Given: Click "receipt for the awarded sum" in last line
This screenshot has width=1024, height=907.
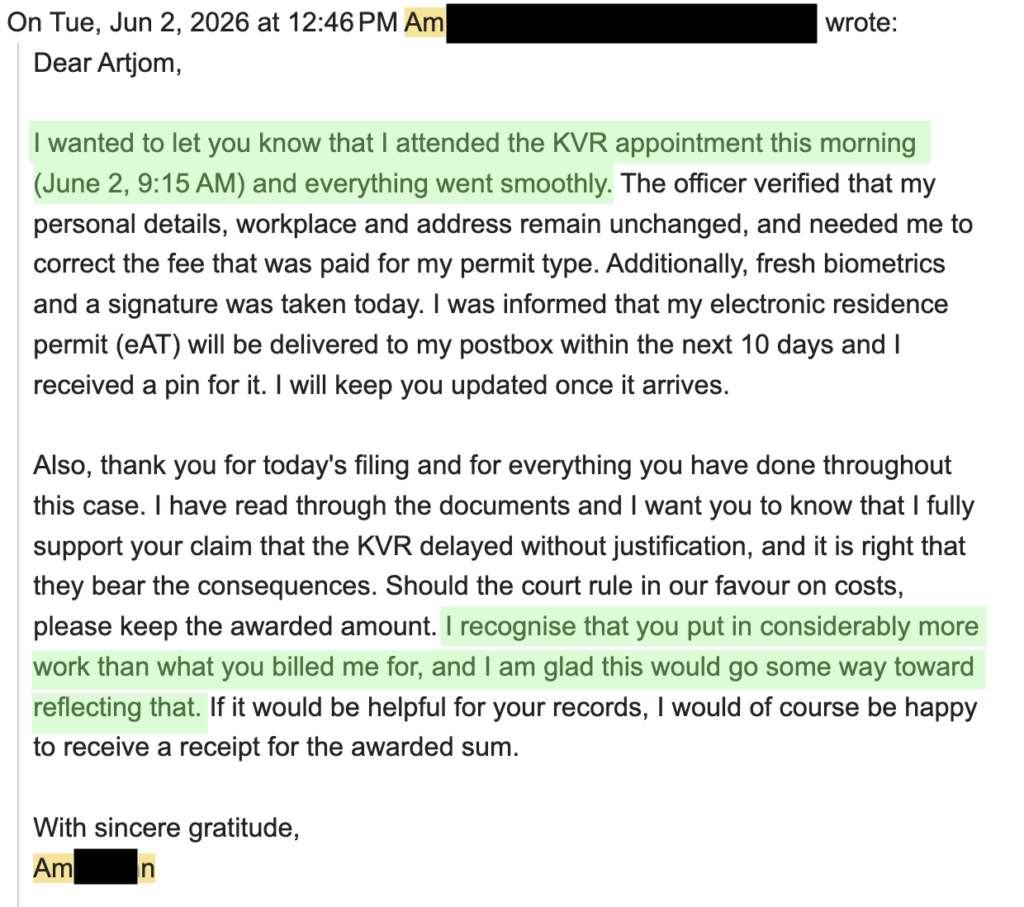Looking at the screenshot, I should [x=349, y=747].
